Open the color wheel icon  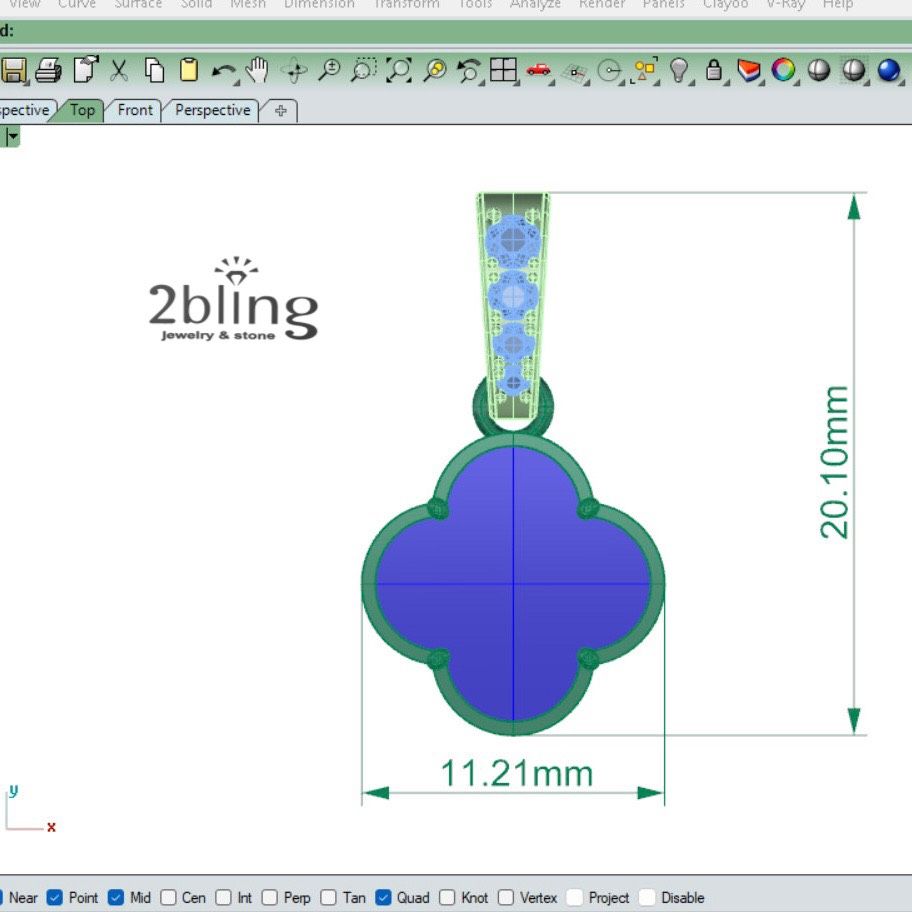coord(783,70)
